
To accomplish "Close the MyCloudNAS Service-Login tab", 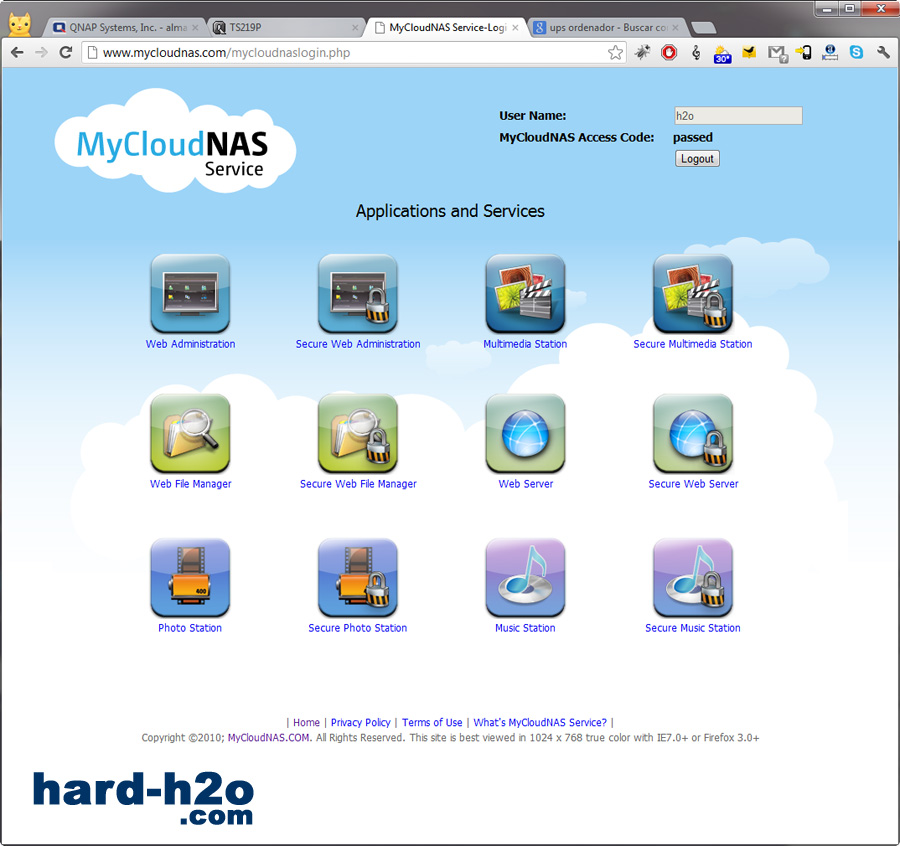I will pos(515,28).
